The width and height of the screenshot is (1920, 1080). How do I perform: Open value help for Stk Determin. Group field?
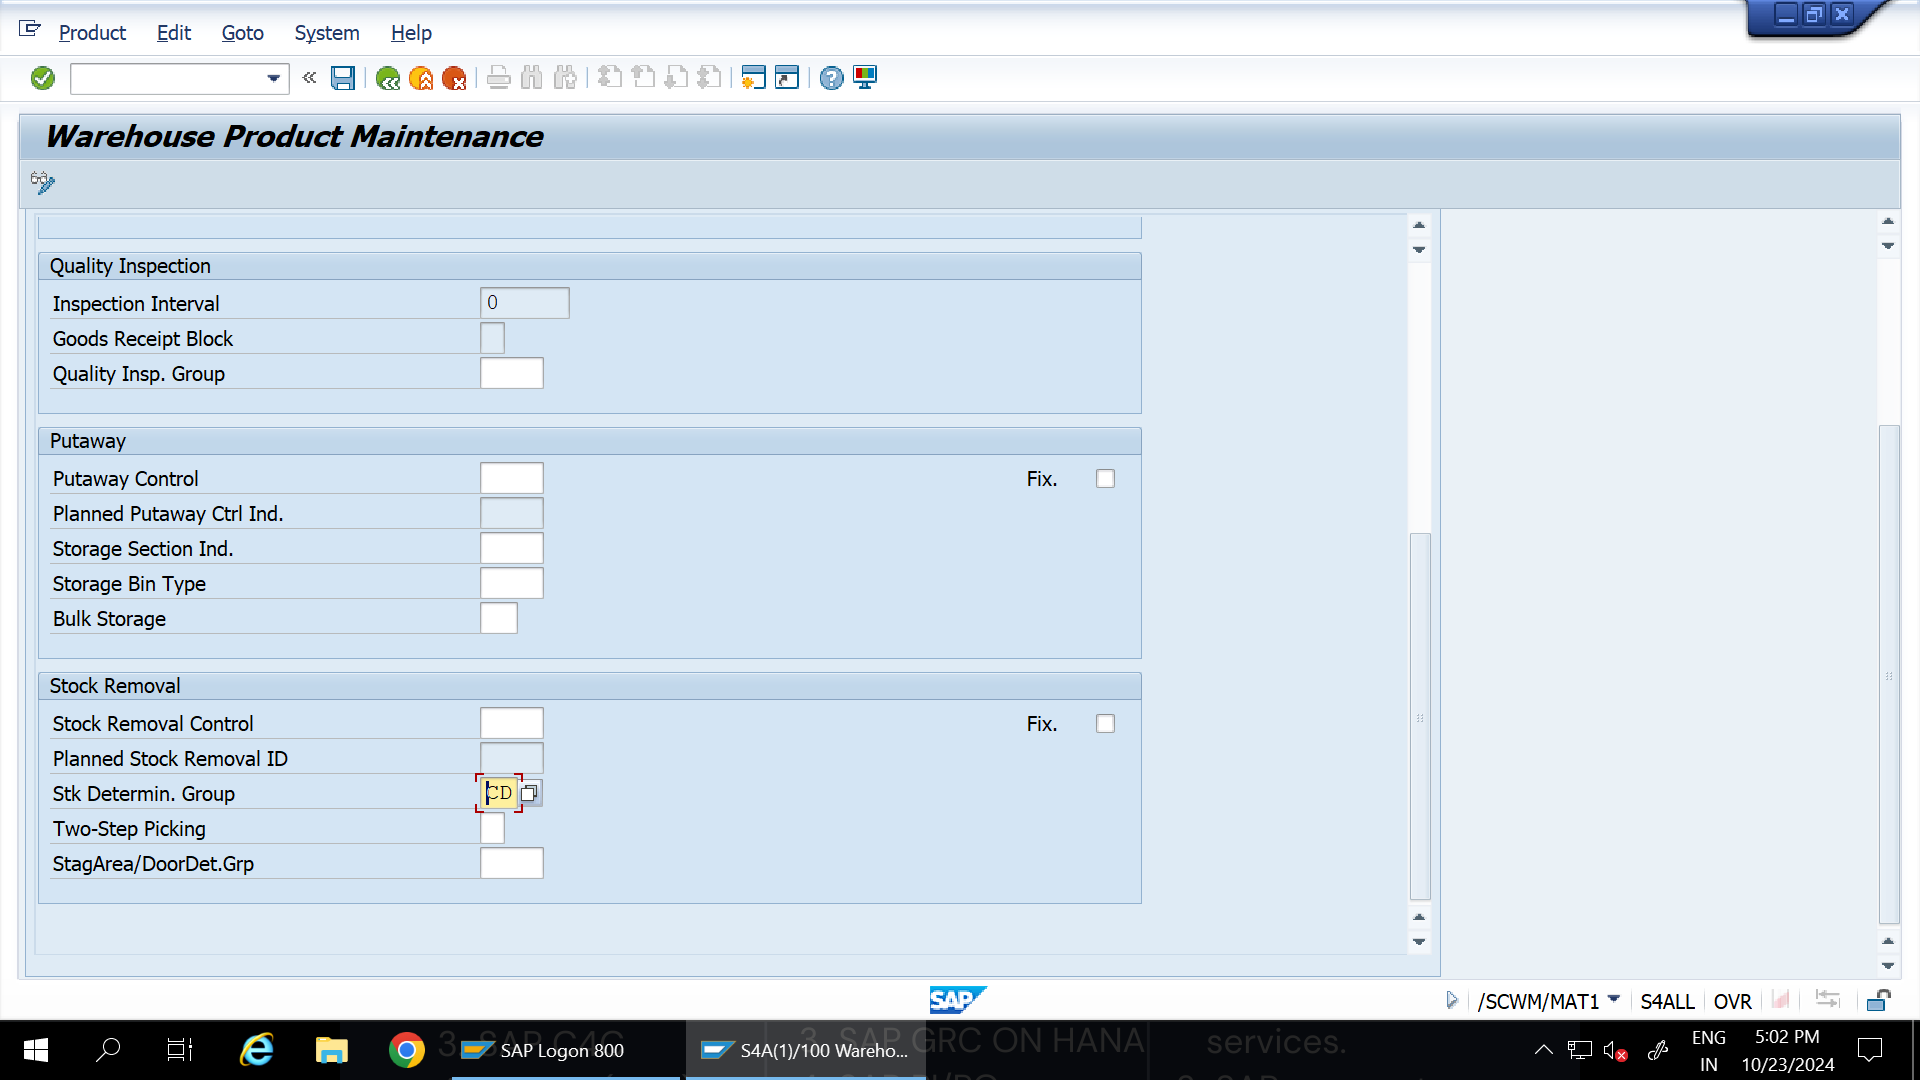[530, 793]
